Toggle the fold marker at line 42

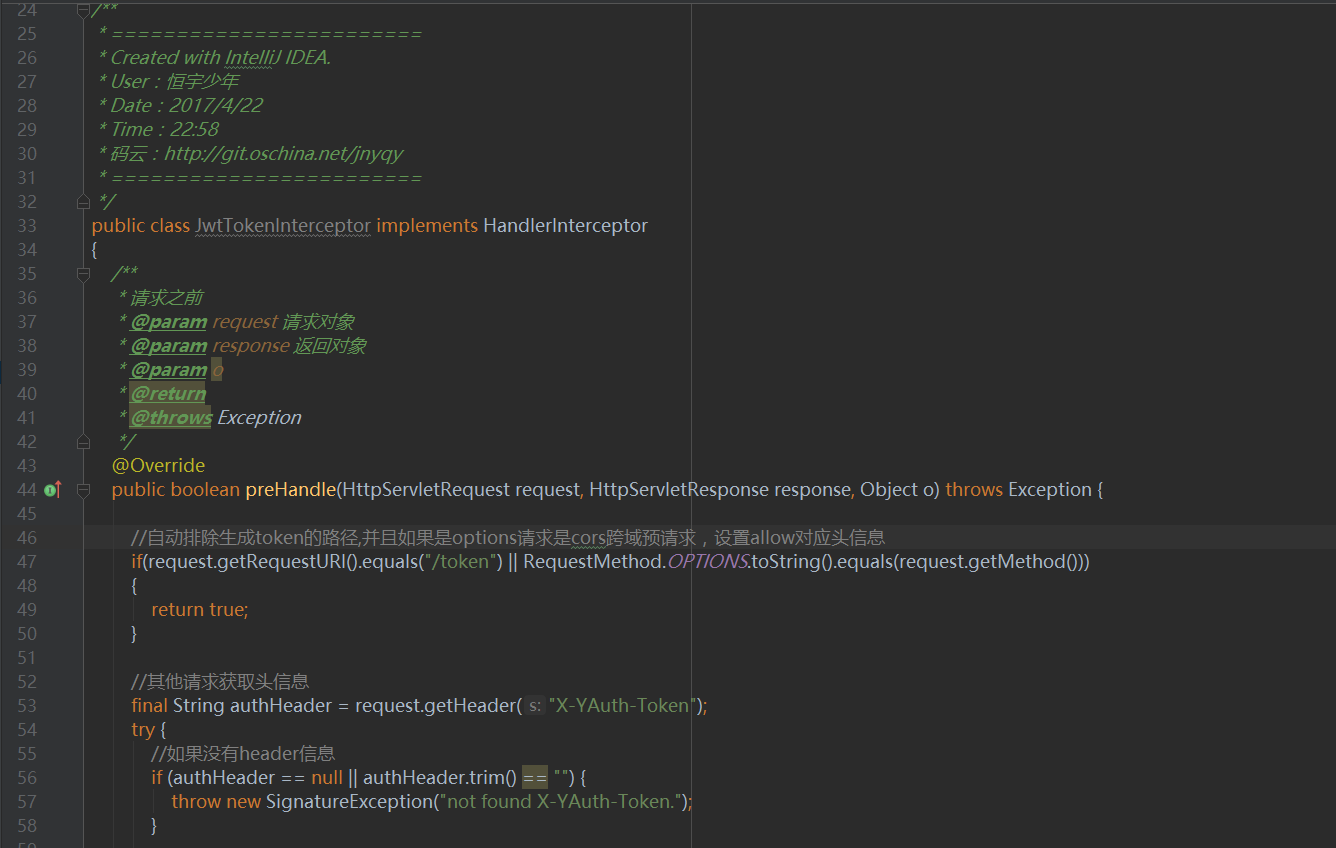84,442
